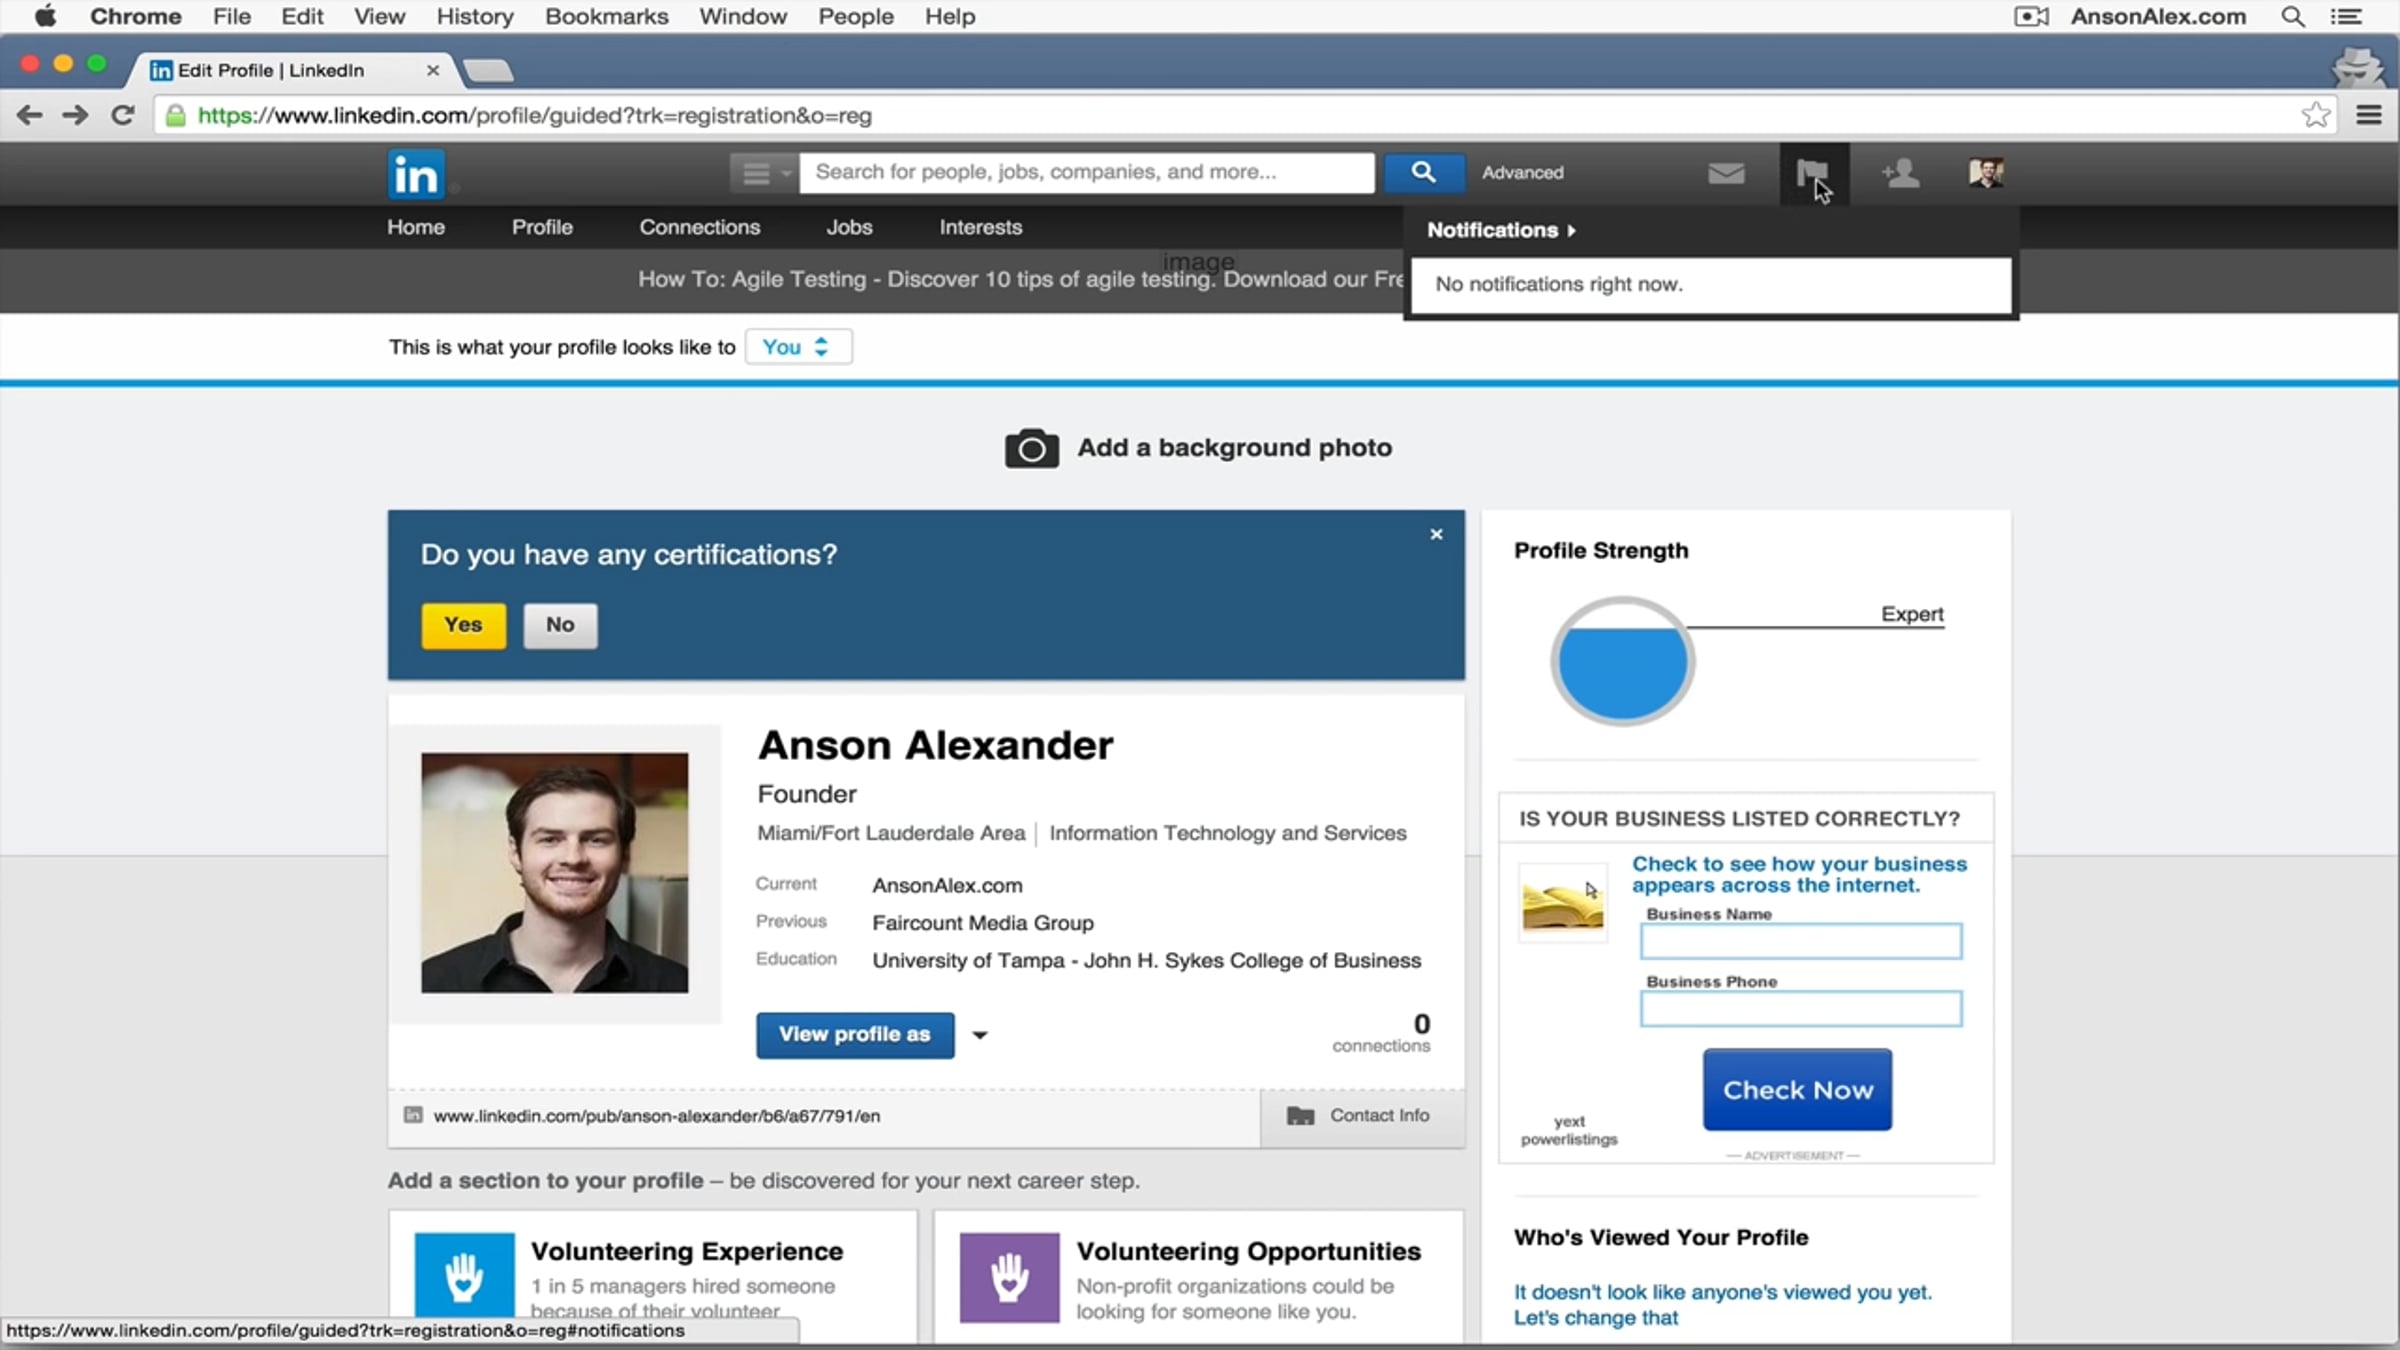This screenshot has height=1350, width=2400.
Task: Open Chrome hamburger menu icon
Action: 2369,115
